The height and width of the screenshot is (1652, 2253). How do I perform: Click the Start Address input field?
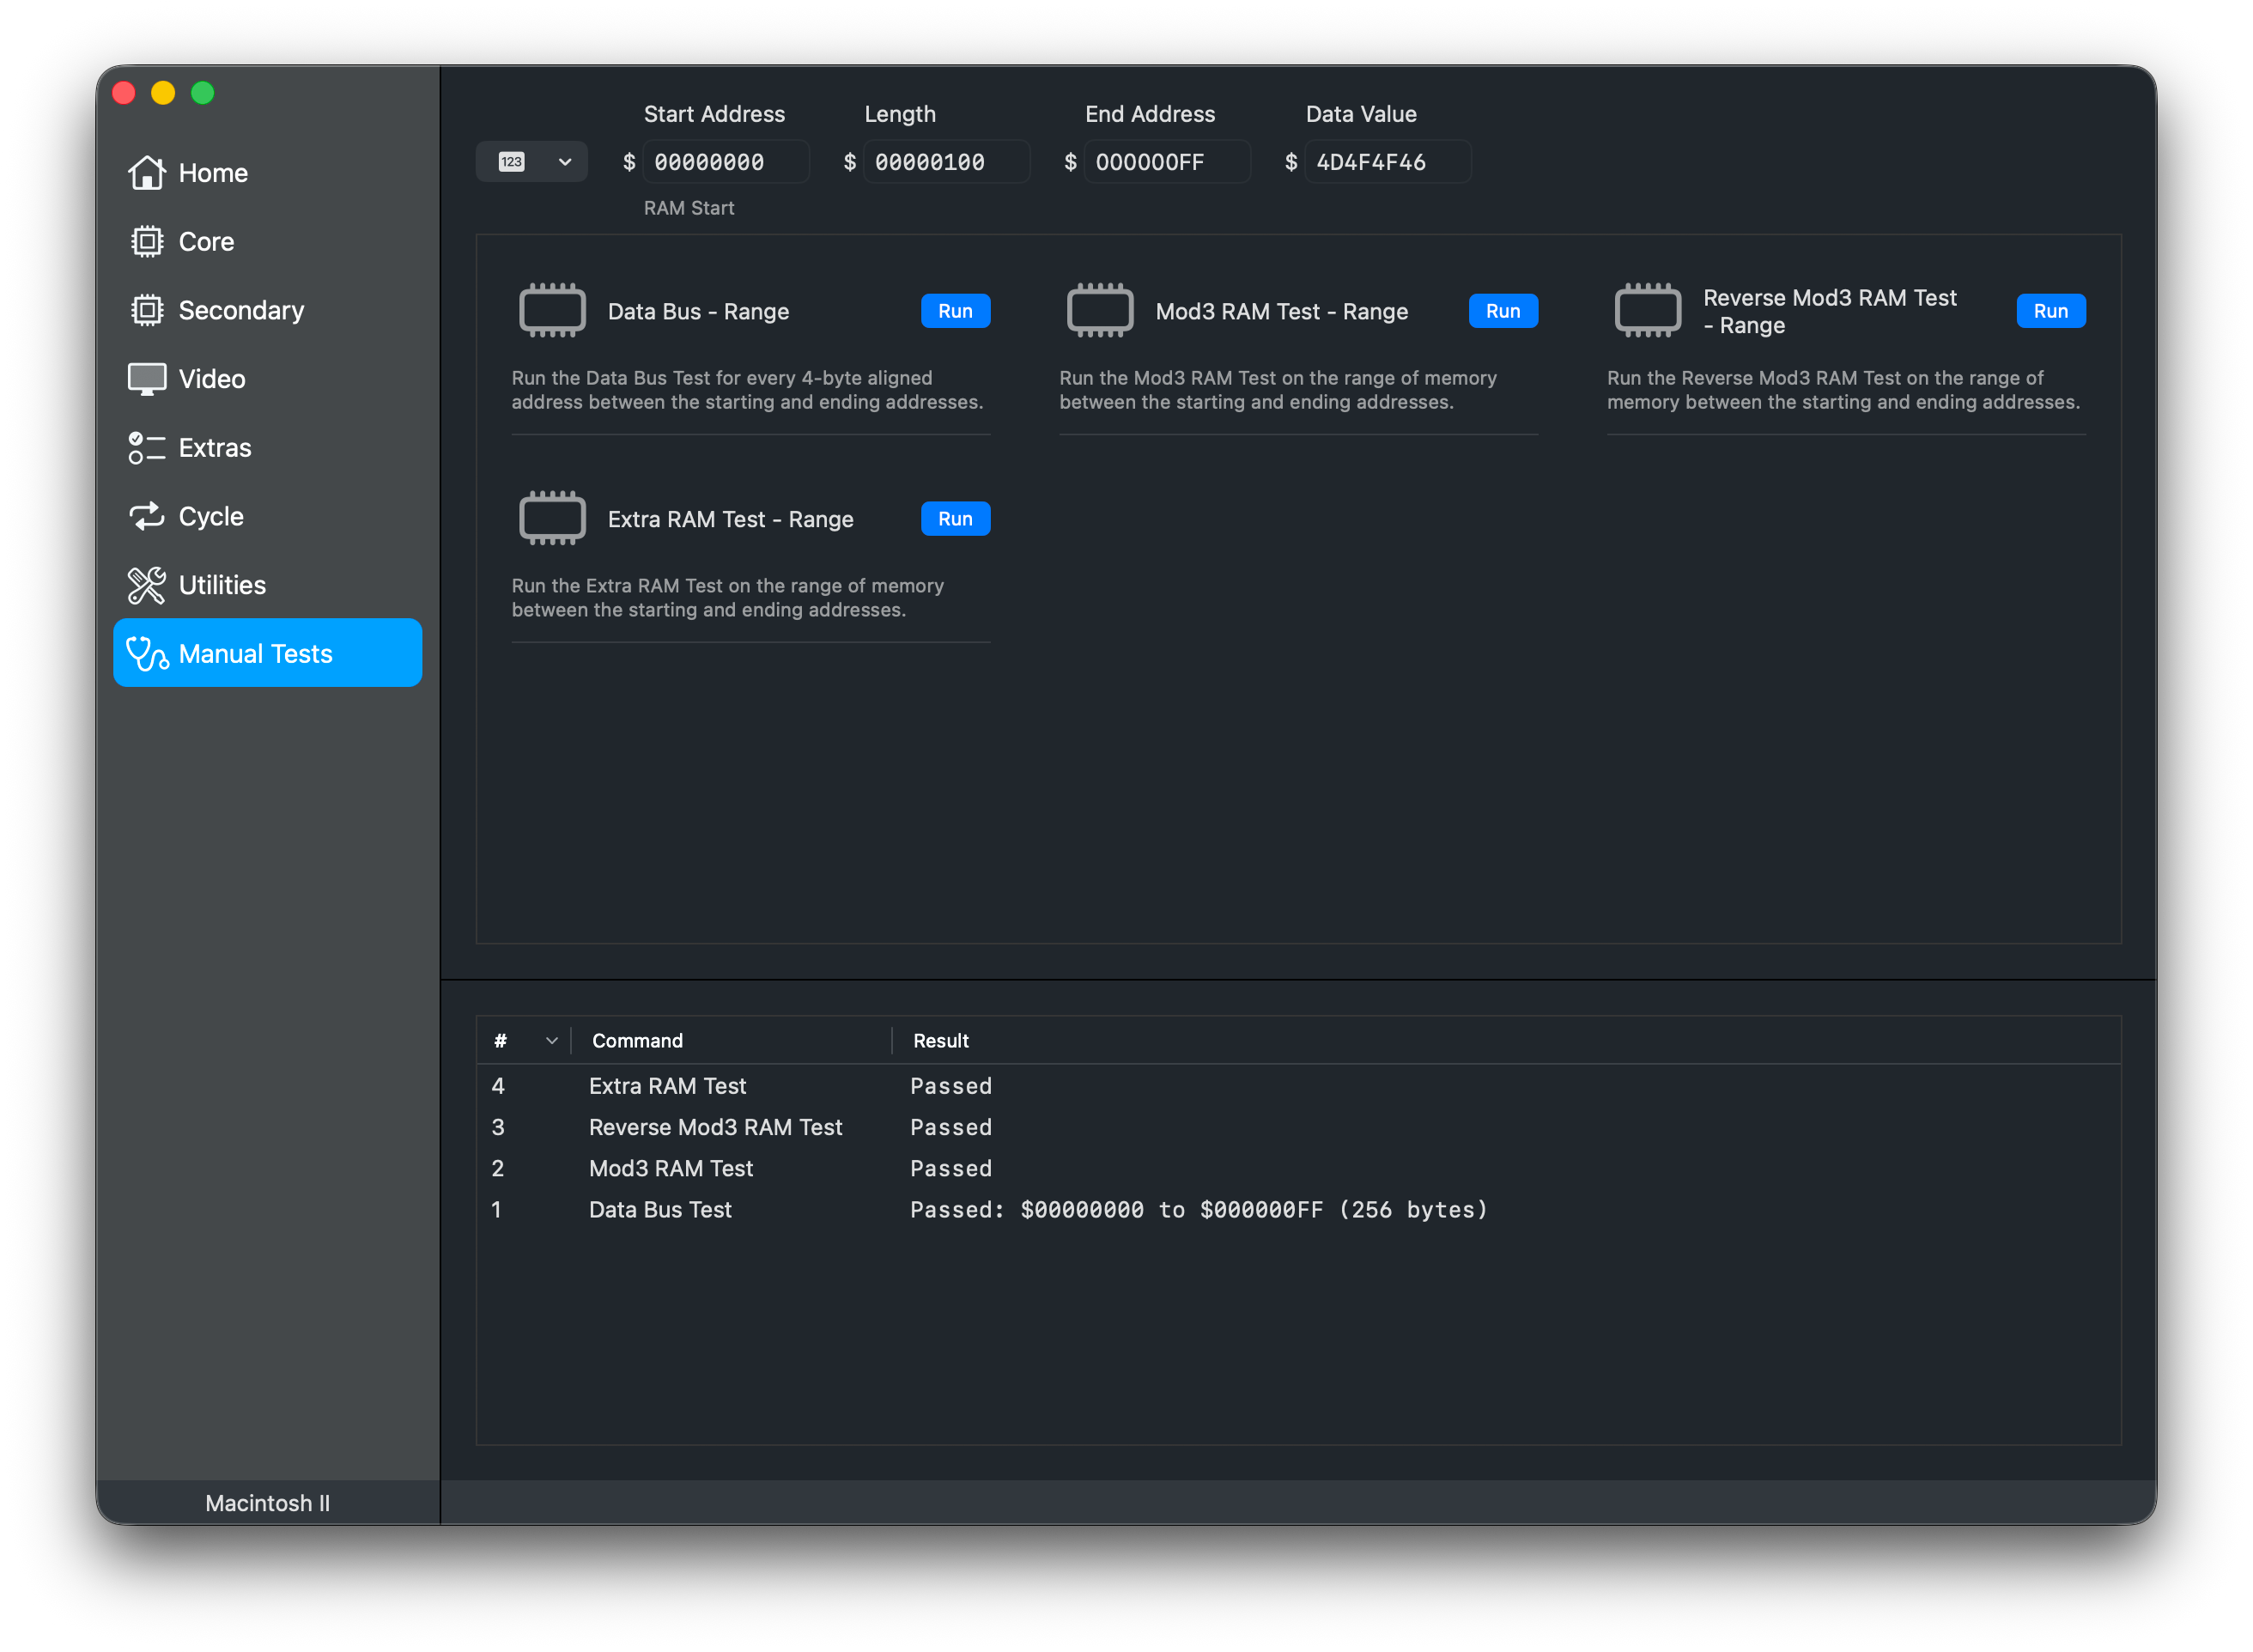click(725, 162)
